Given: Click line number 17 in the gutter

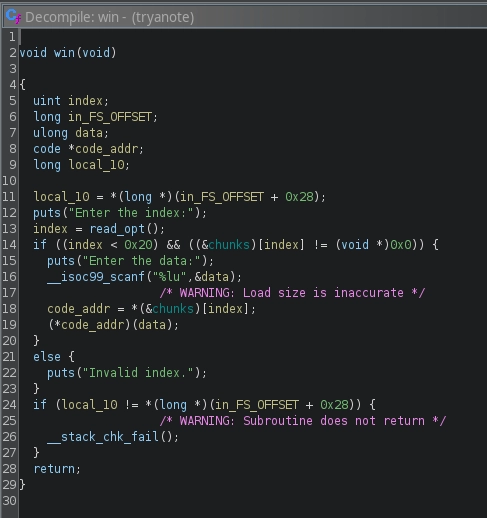Looking at the screenshot, I should coord(9,293).
